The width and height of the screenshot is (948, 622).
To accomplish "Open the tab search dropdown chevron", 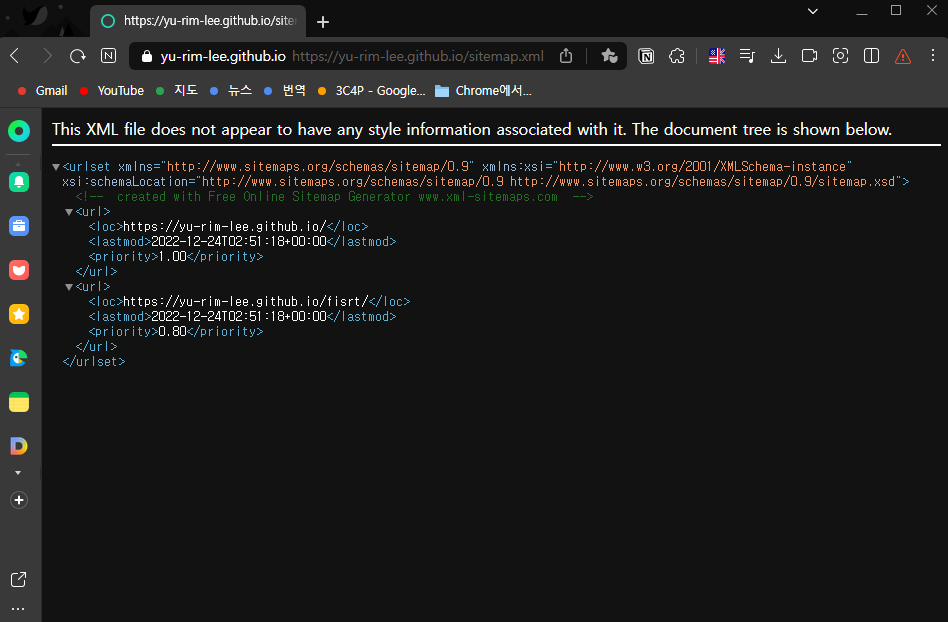I will tap(813, 11).
